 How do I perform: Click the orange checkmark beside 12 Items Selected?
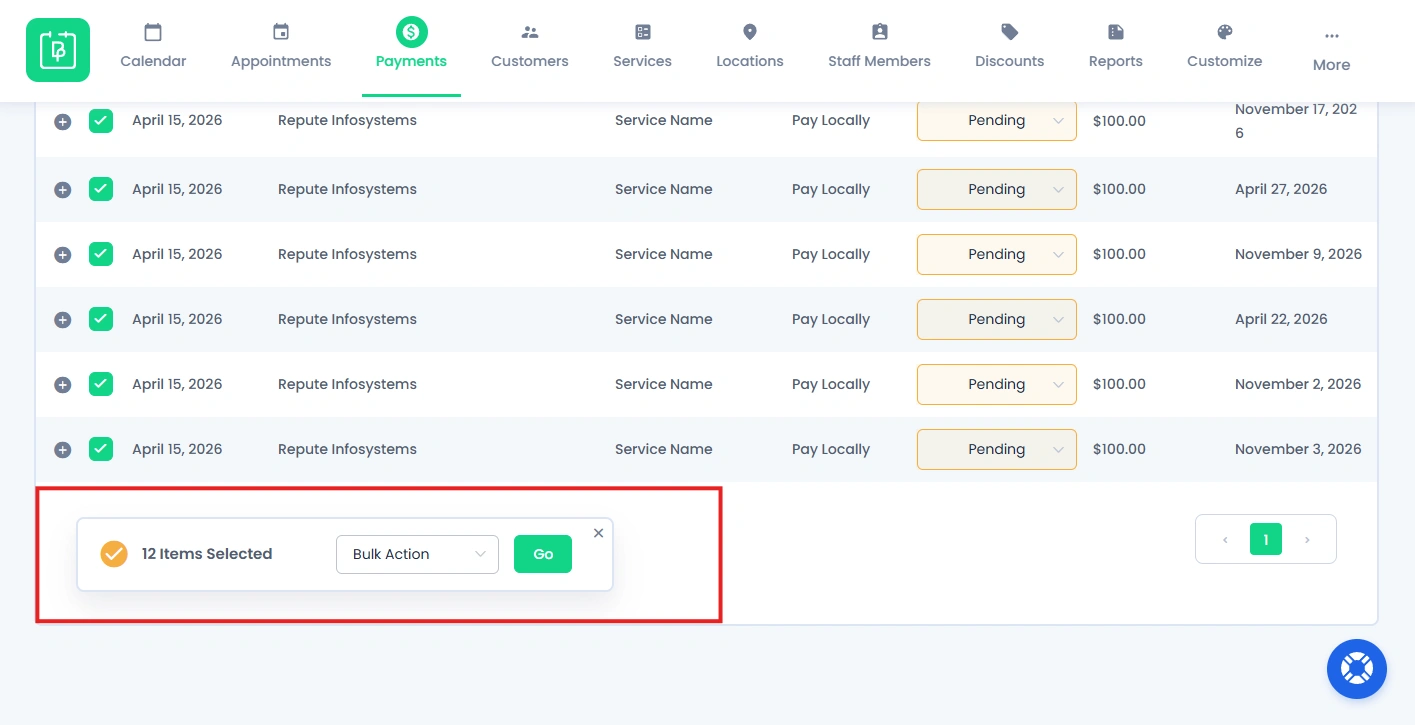pos(114,554)
